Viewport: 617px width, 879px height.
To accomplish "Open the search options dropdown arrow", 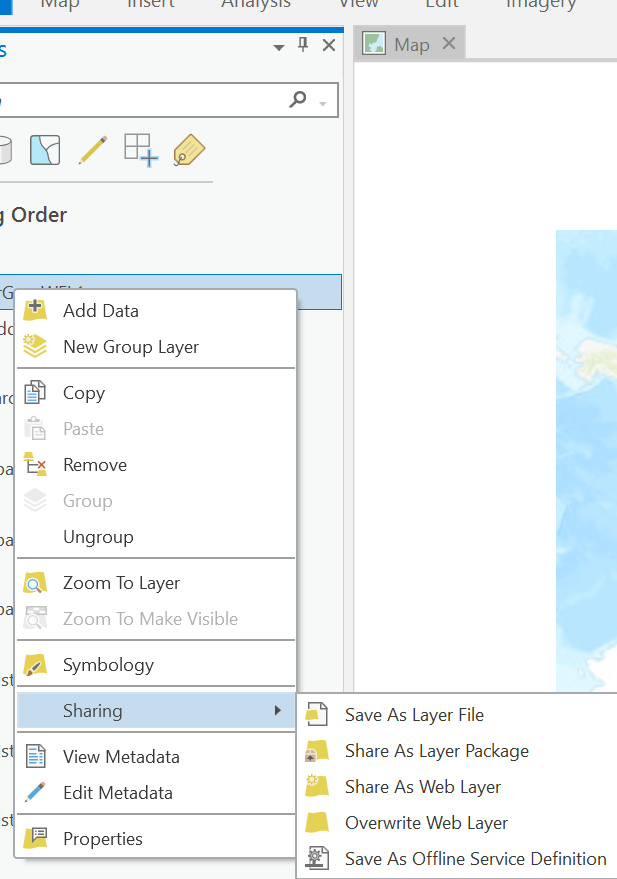I will 320,100.
